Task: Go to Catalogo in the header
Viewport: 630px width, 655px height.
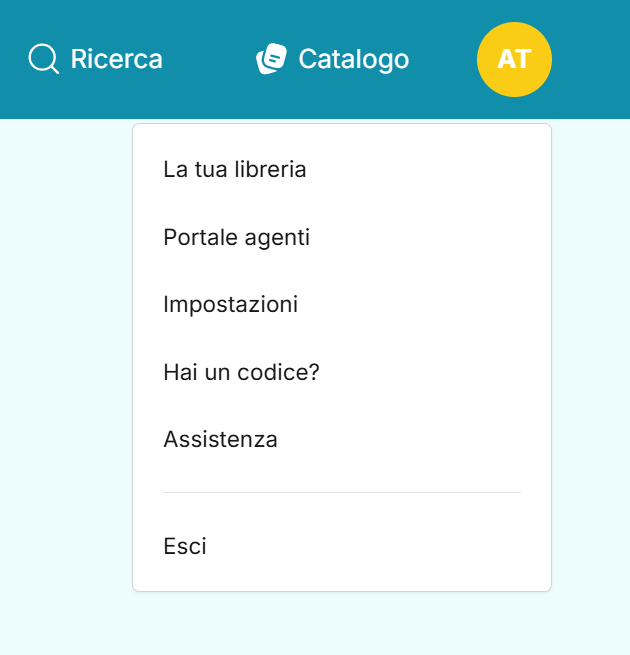Action: tap(333, 59)
